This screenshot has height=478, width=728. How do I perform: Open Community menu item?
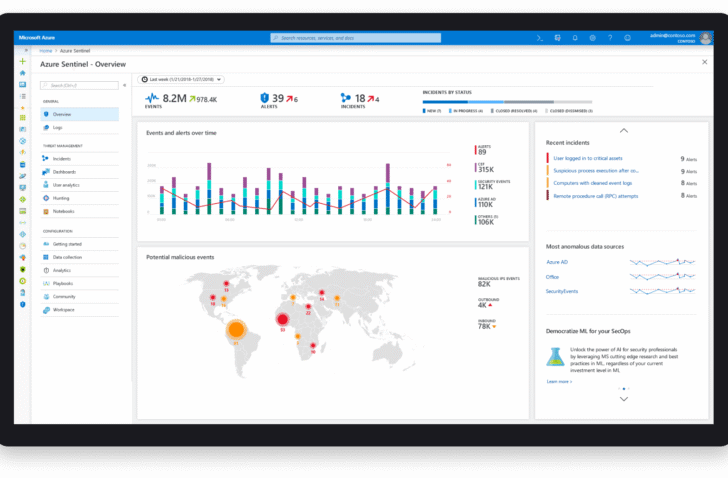pyautogui.click(x=79, y=297)
